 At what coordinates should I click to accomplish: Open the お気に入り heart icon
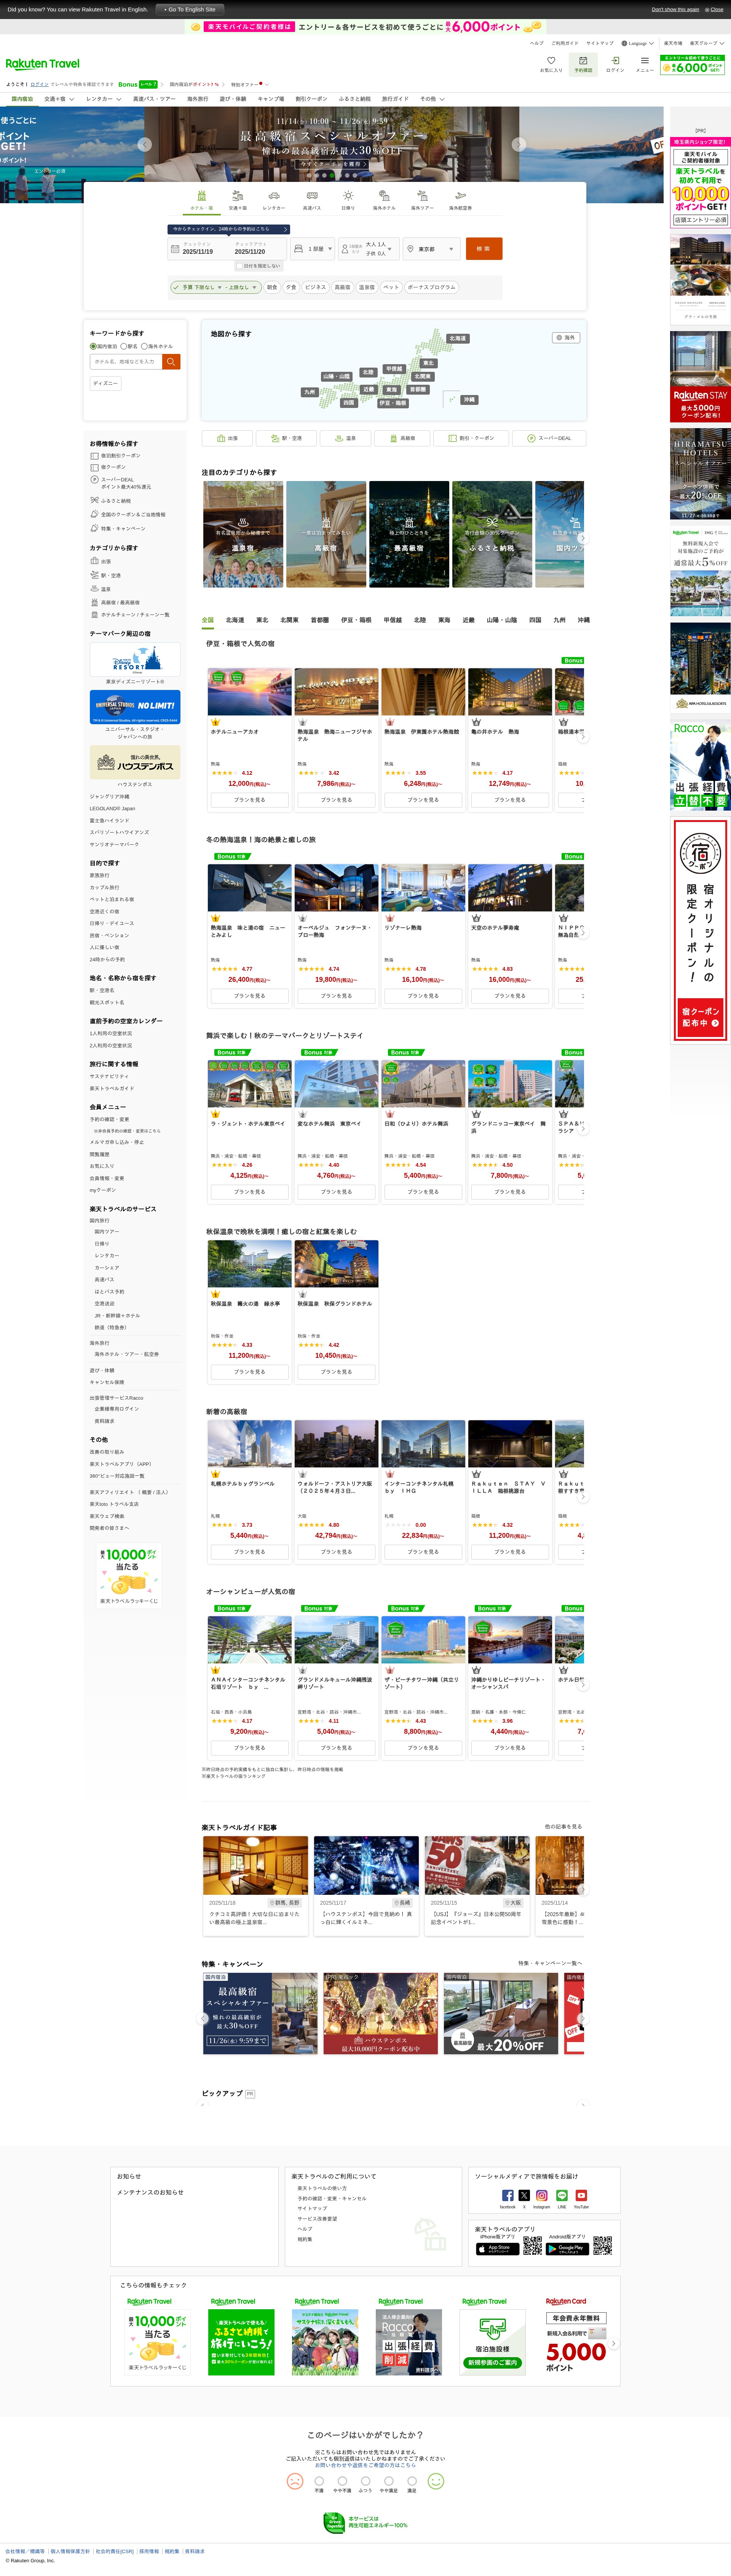(x=551, y=61)
